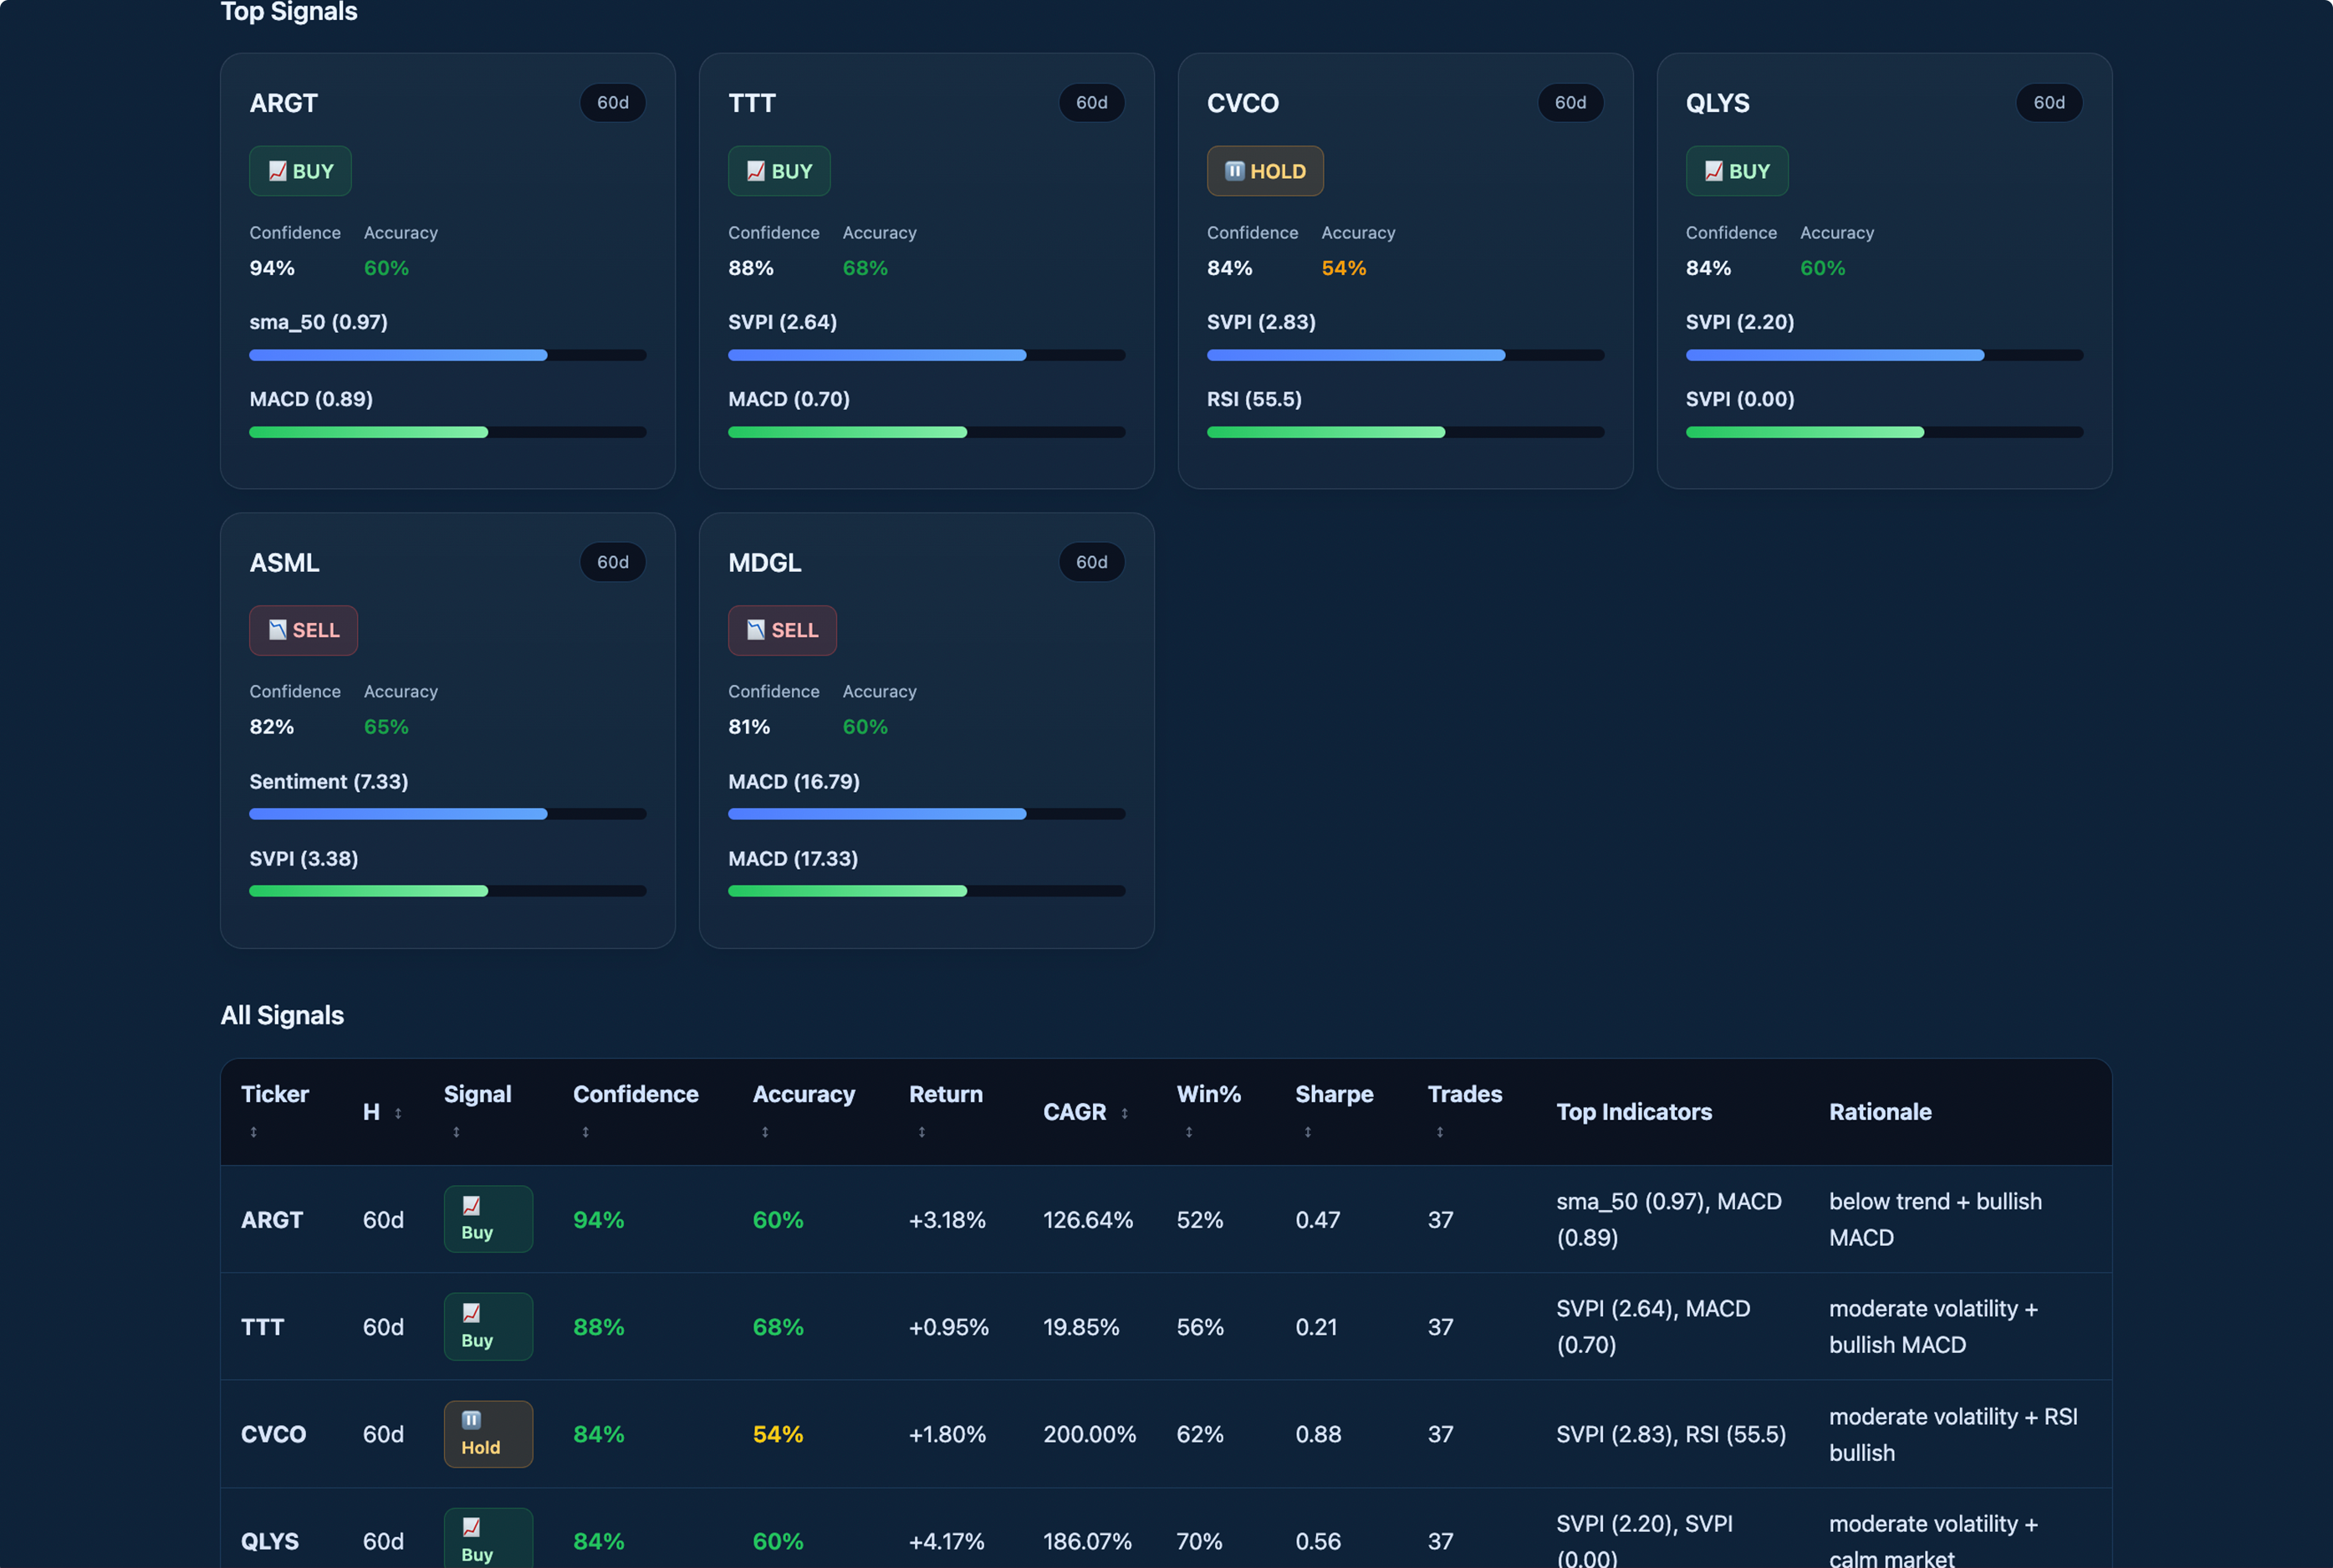Click ASML Sentiment (7.33) indicator bar
Screen dimensions: 2333x1568
click(x=448, y=814)
